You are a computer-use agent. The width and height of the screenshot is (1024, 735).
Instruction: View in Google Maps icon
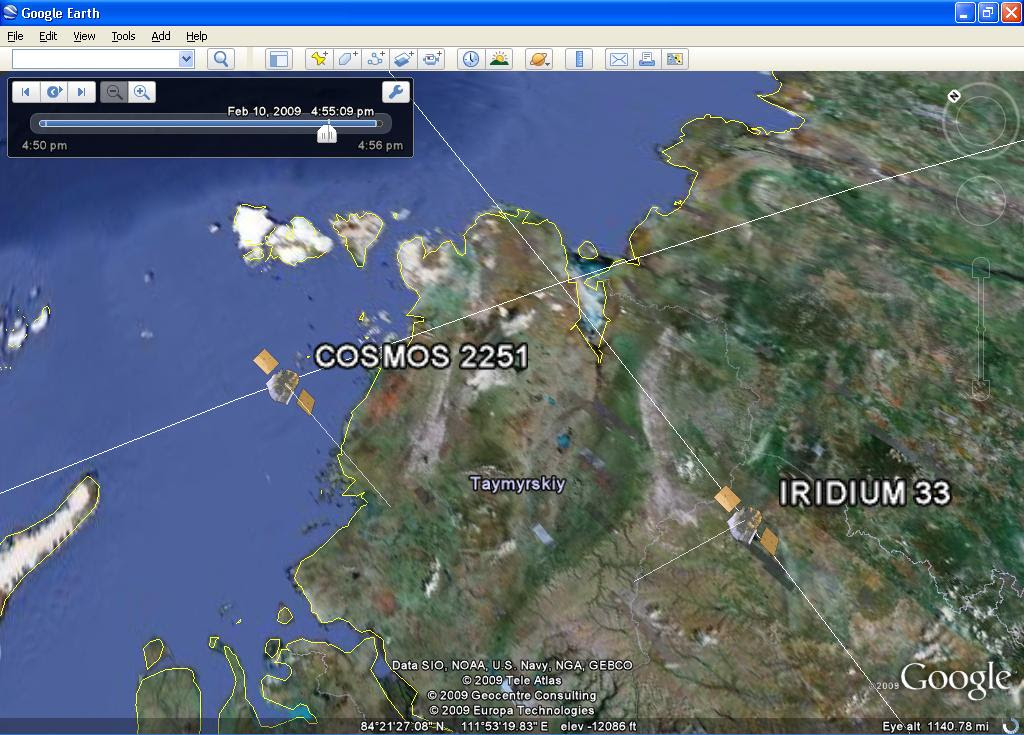(675, 59)
